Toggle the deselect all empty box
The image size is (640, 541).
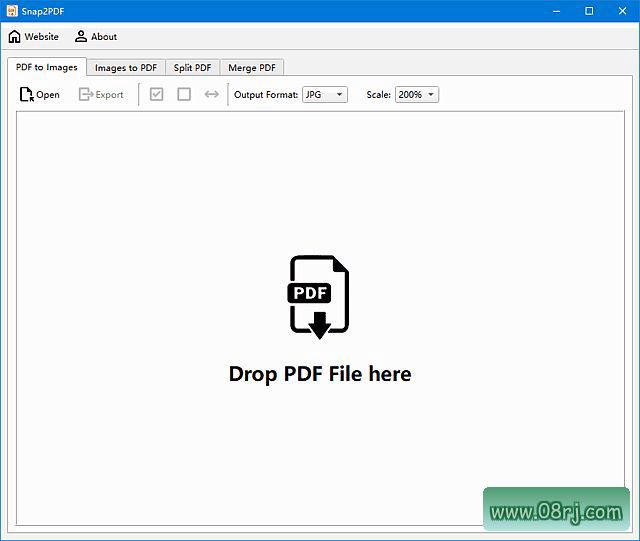(x=184, y=95)
